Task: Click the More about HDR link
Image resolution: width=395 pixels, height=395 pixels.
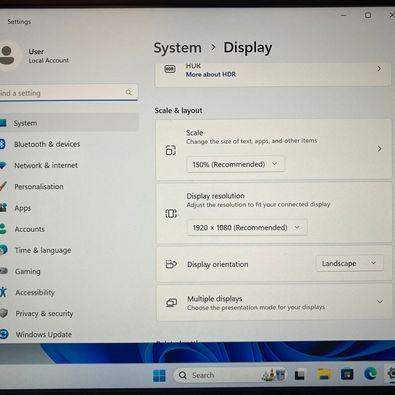Action: pos(211,75)
